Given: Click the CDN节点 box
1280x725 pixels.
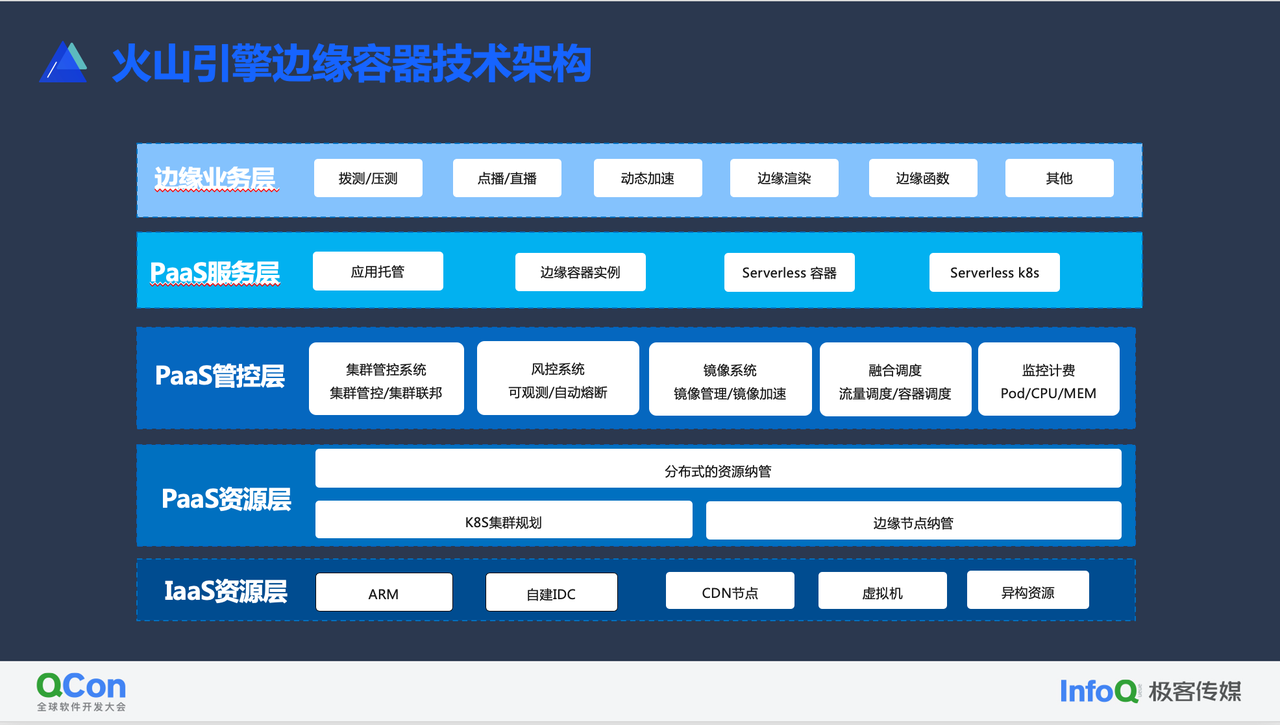Looking at the screenshot, I should (730, 591).
